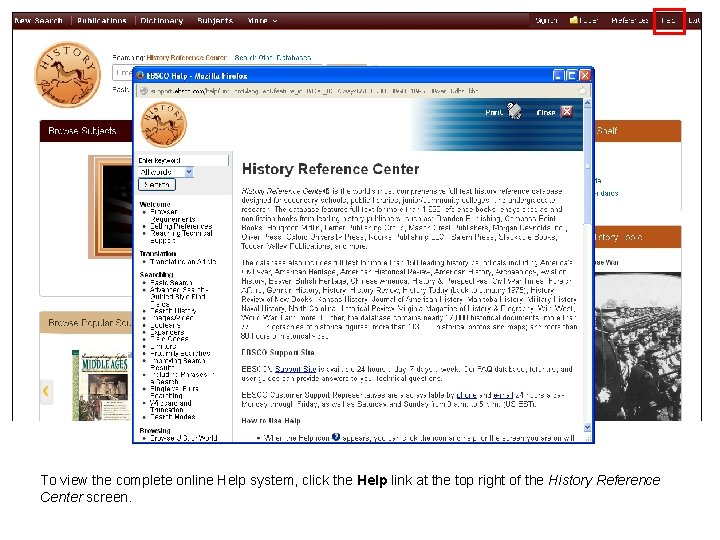Click the bookmark star in the address bar
This screenshot has height=540, width=720.
tap(582, 91)
